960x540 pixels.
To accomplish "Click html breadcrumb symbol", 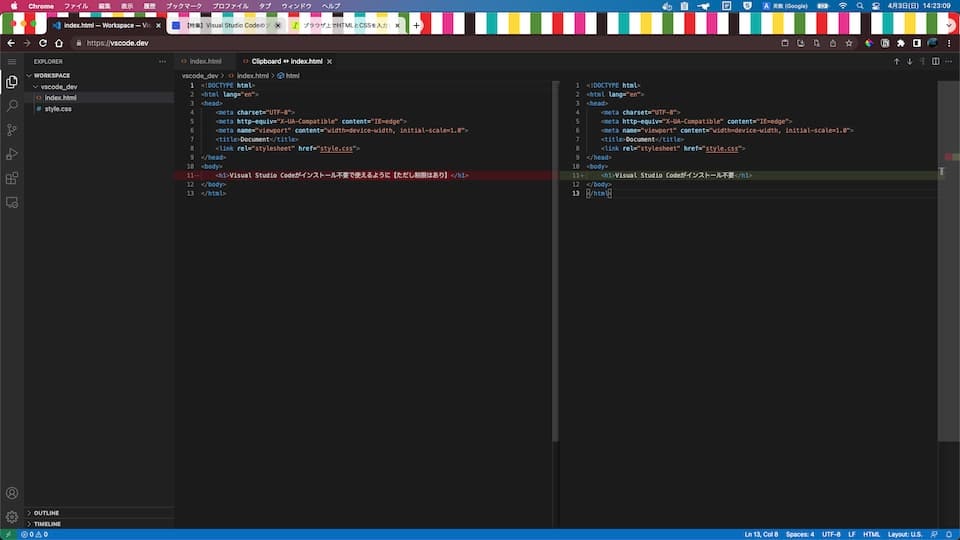I will [292, 76].
